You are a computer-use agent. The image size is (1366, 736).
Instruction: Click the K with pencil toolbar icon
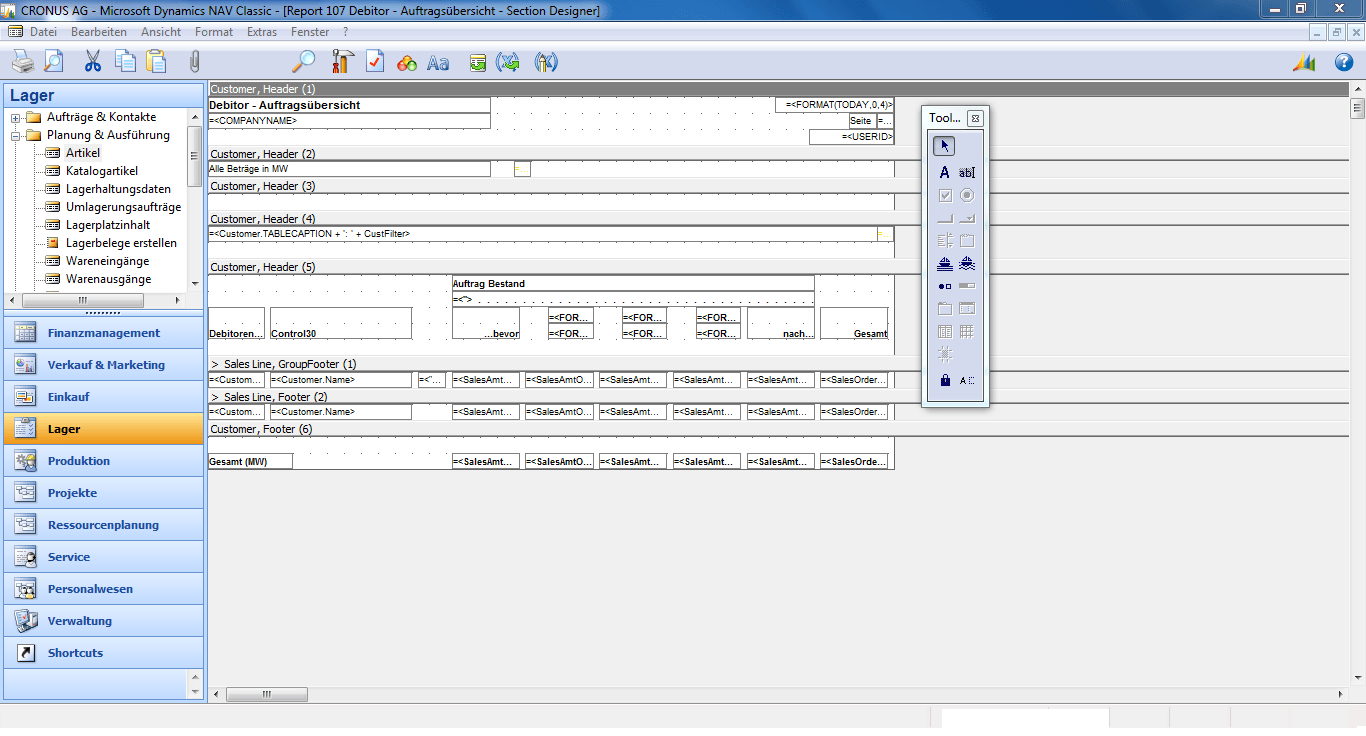[x=546, y=63]
